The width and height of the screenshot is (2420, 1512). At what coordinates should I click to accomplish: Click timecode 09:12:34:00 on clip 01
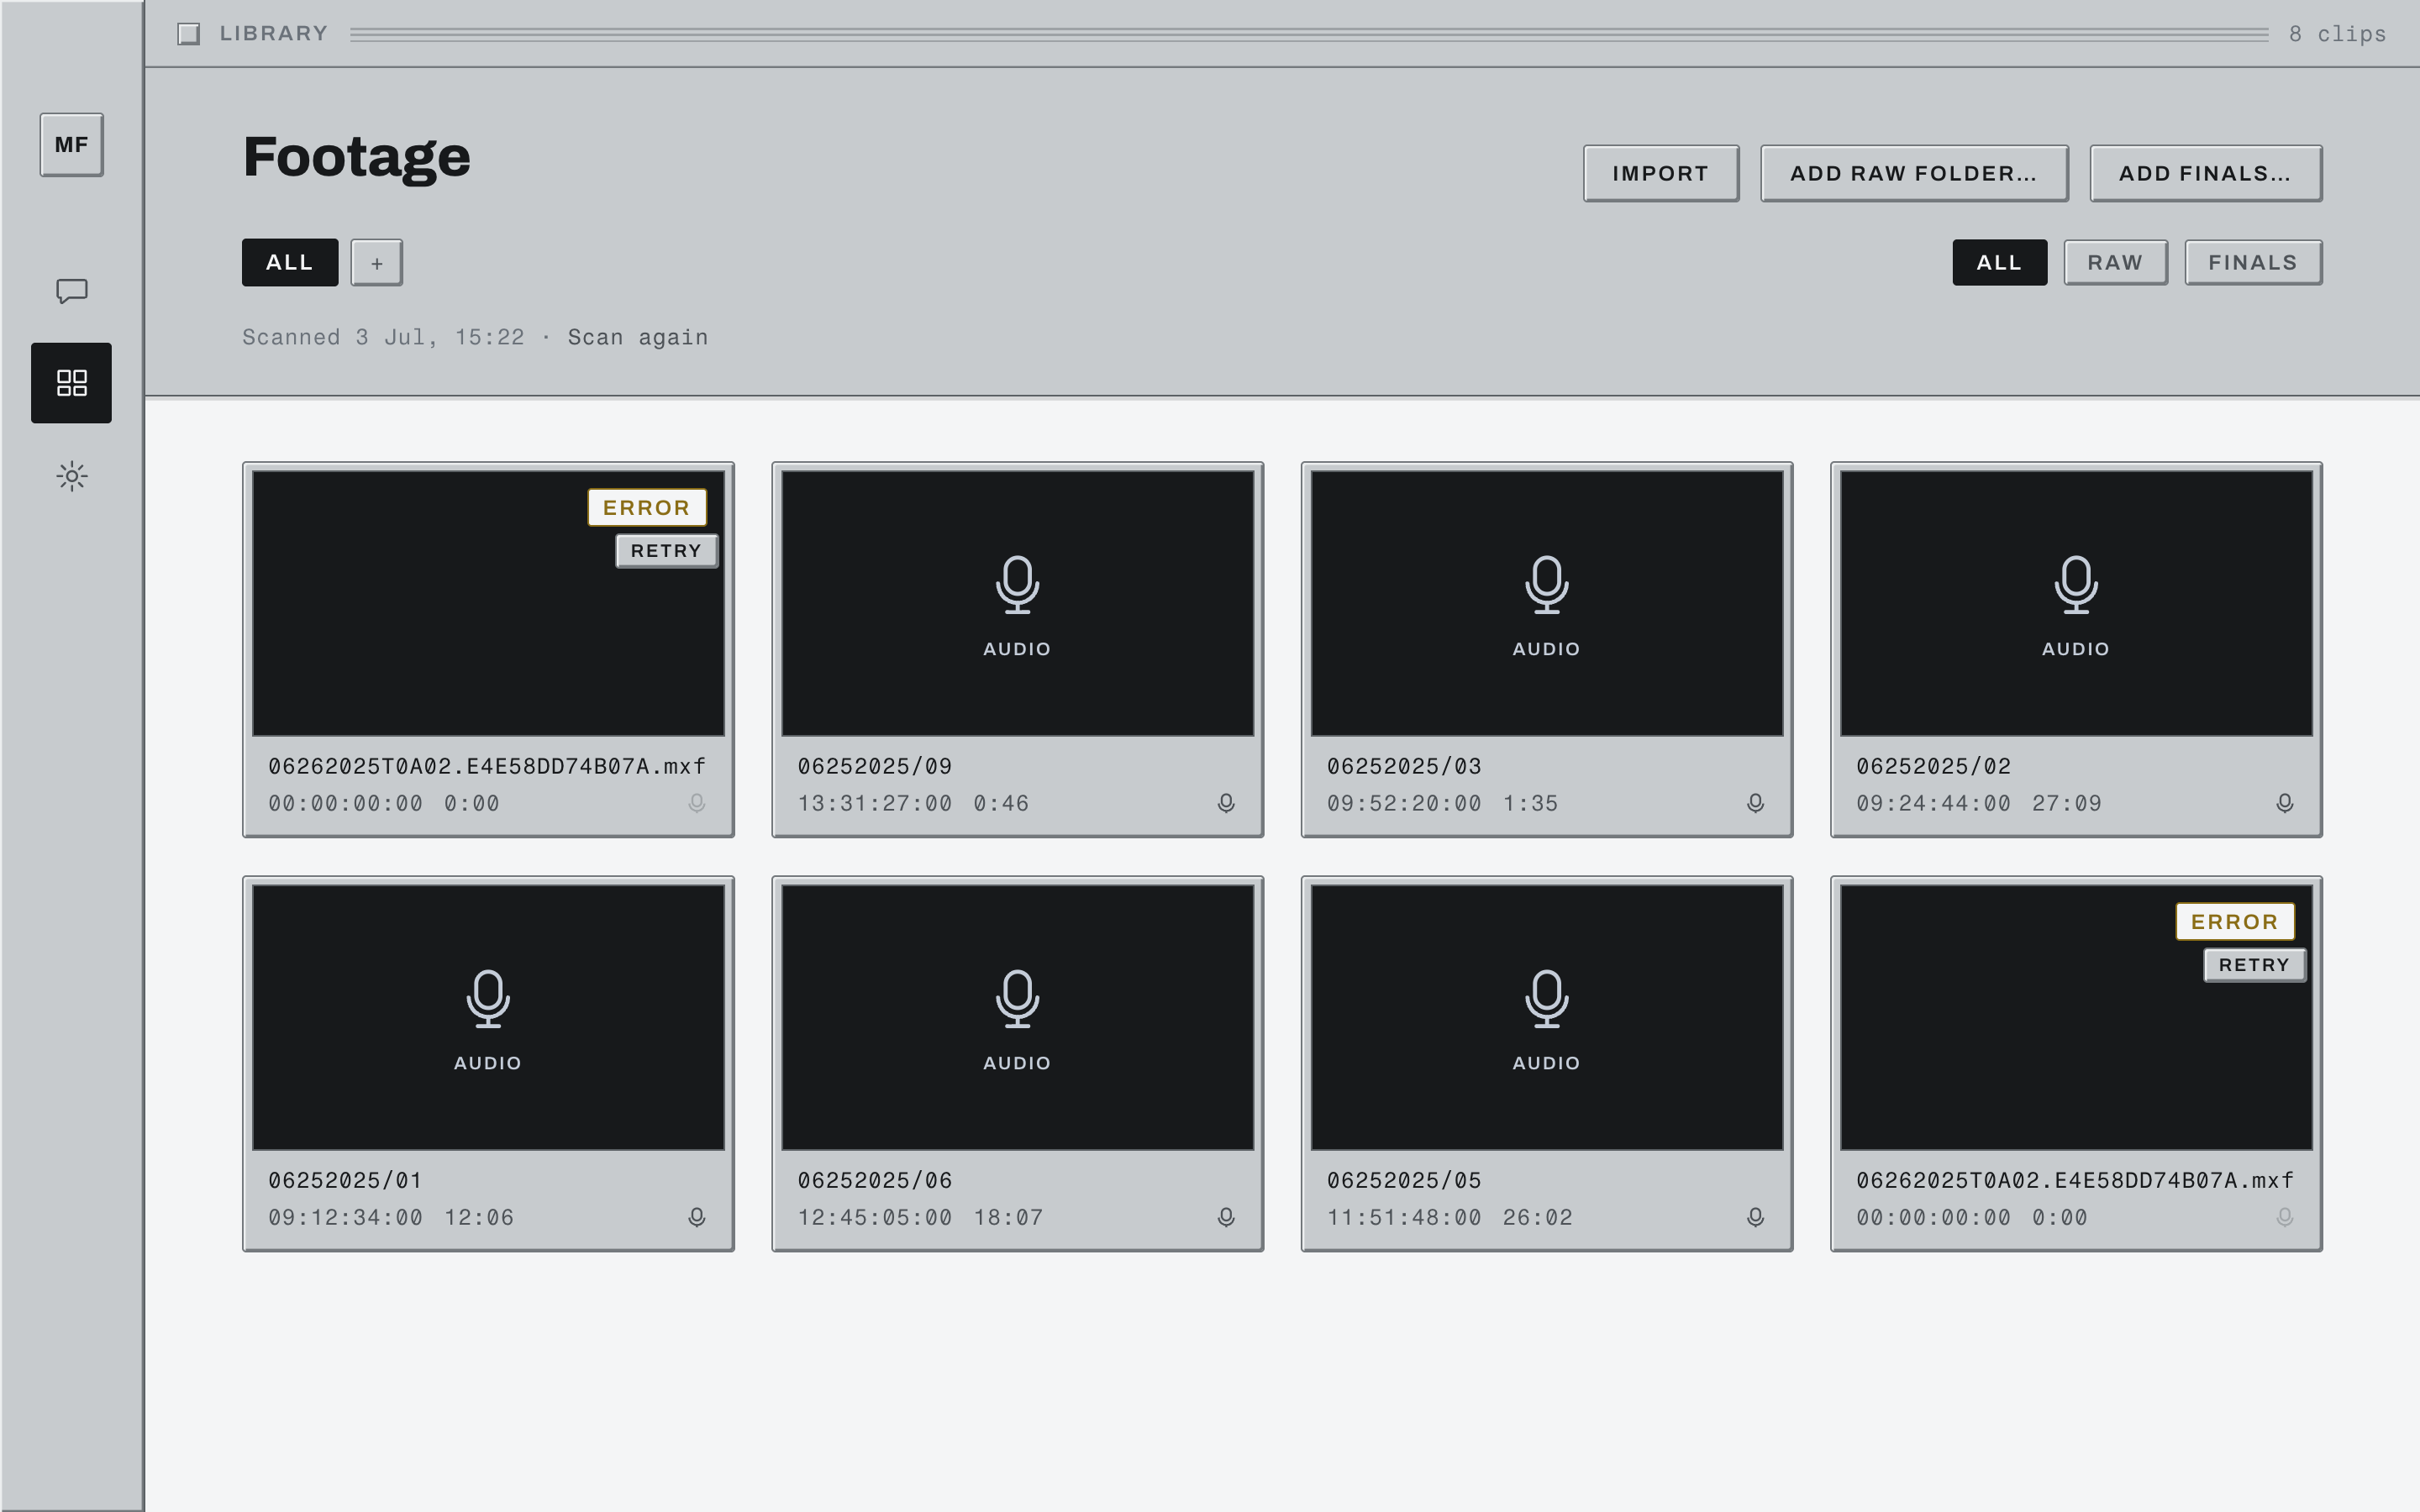tap(346, 1218)
